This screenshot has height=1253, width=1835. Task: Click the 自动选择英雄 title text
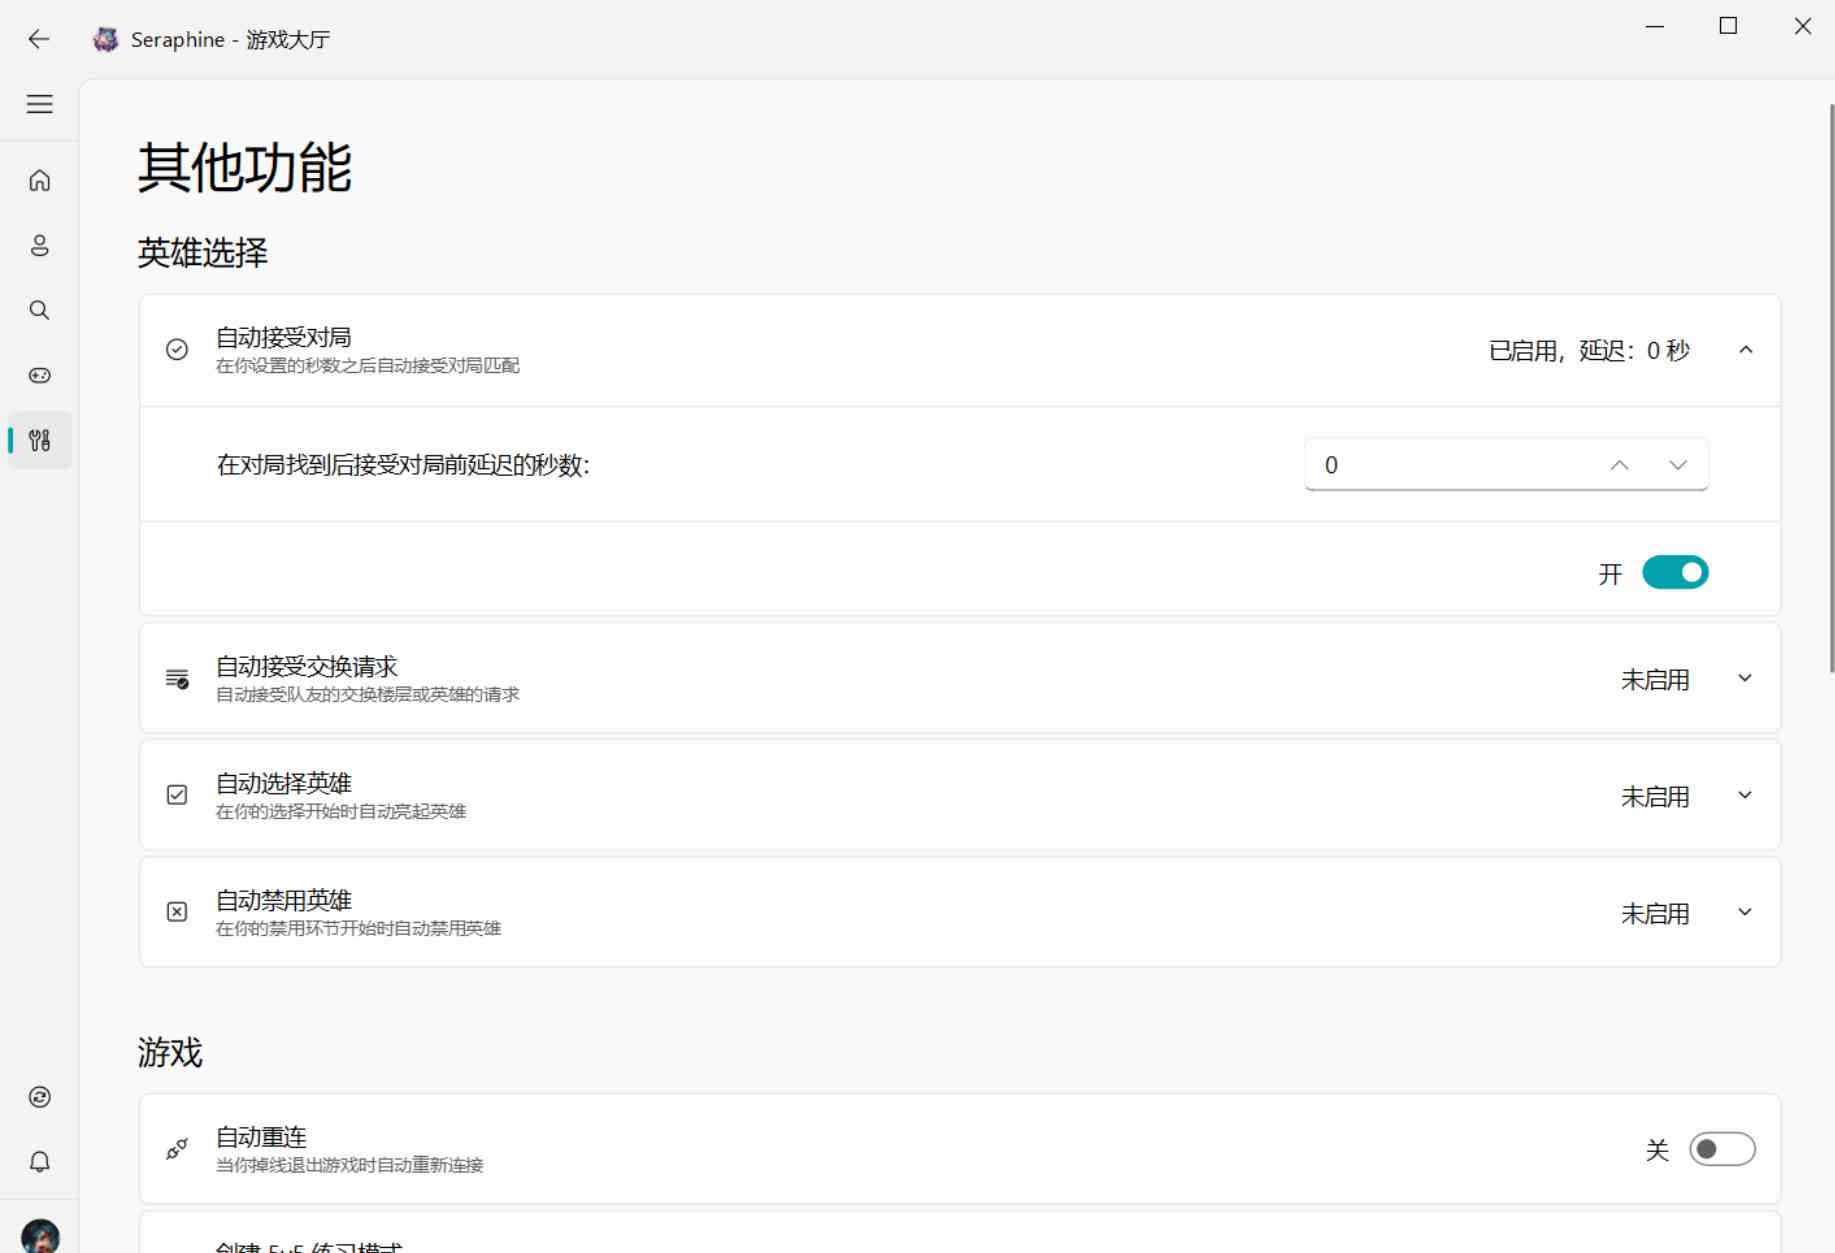click(283, 783)
